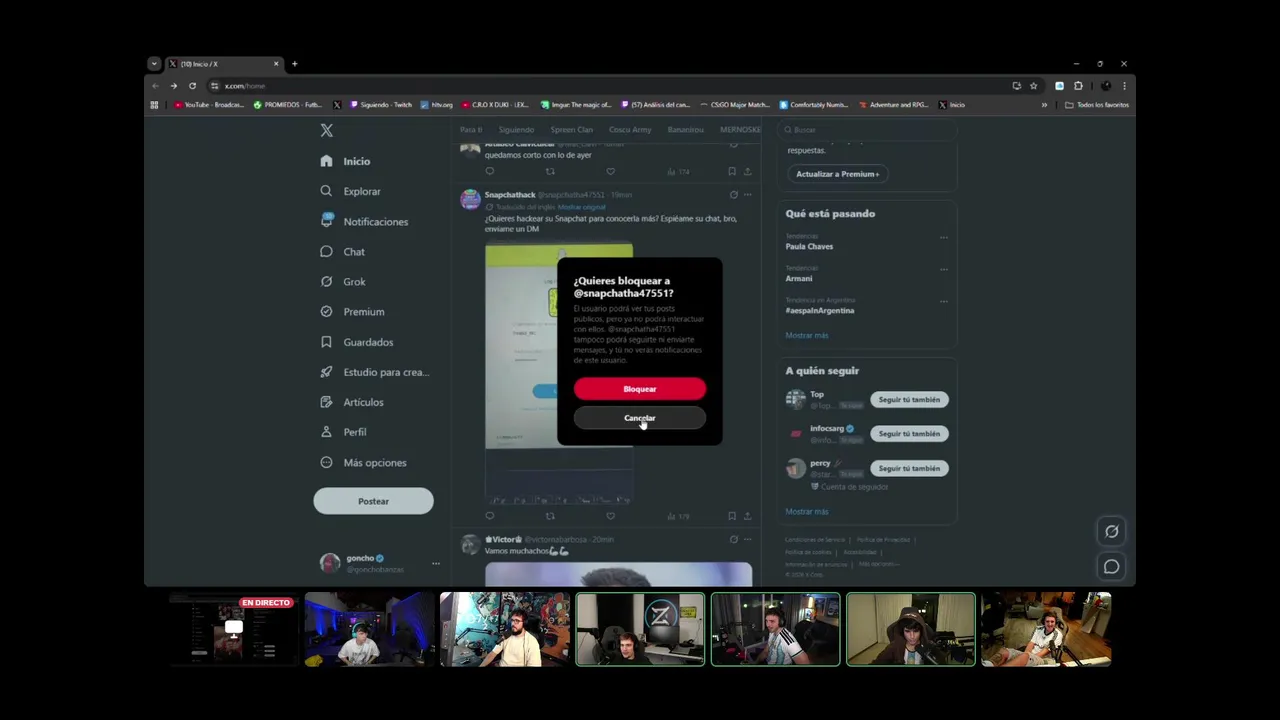Open the Artículos sidebar entry
Image resolution: width=1280 pixels, height=720 pixels.
click(x=352, y=402)
